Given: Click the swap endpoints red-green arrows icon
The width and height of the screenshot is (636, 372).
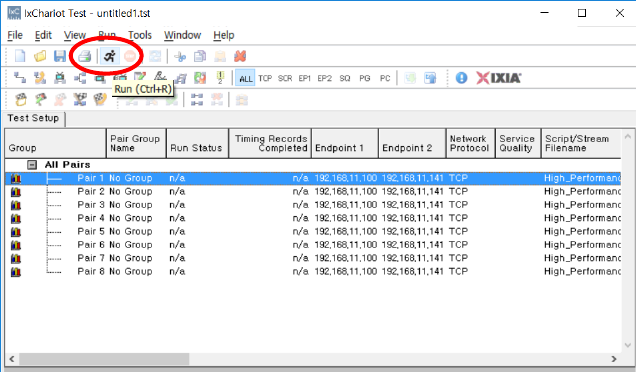Looking at the screenshot, I should pos(200,77).
